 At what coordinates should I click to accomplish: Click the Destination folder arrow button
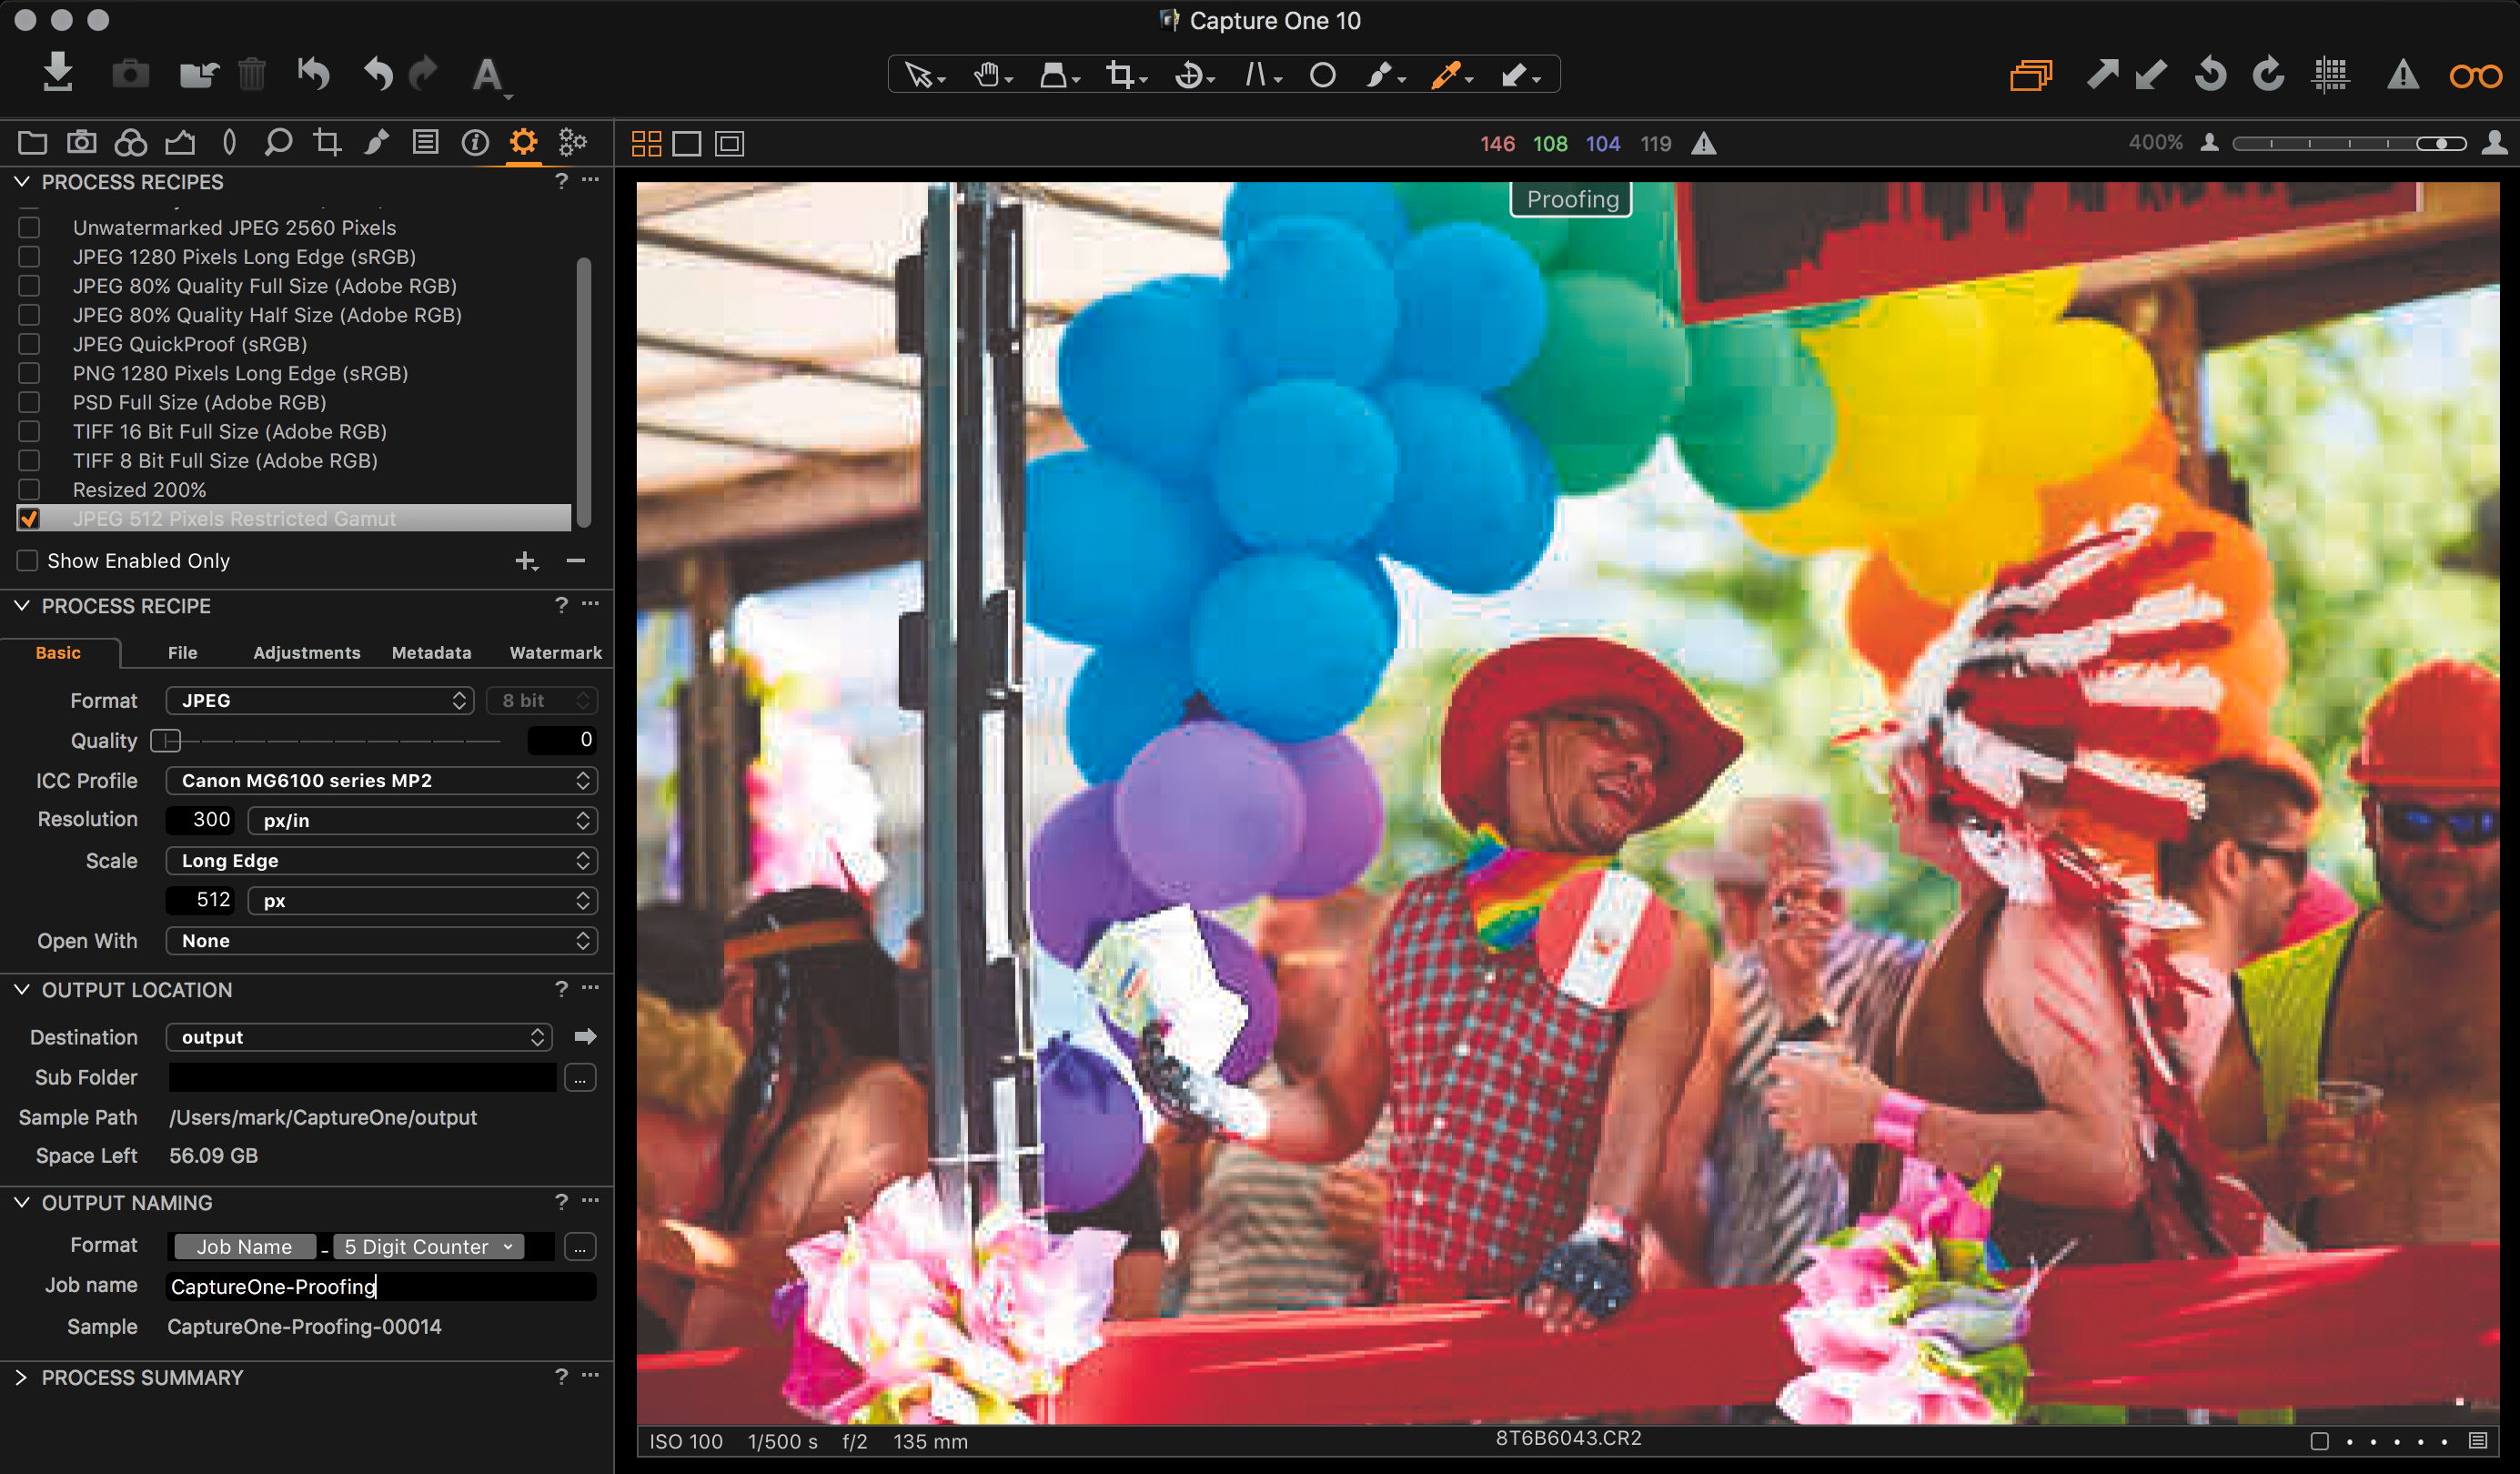pos(586,1037)
